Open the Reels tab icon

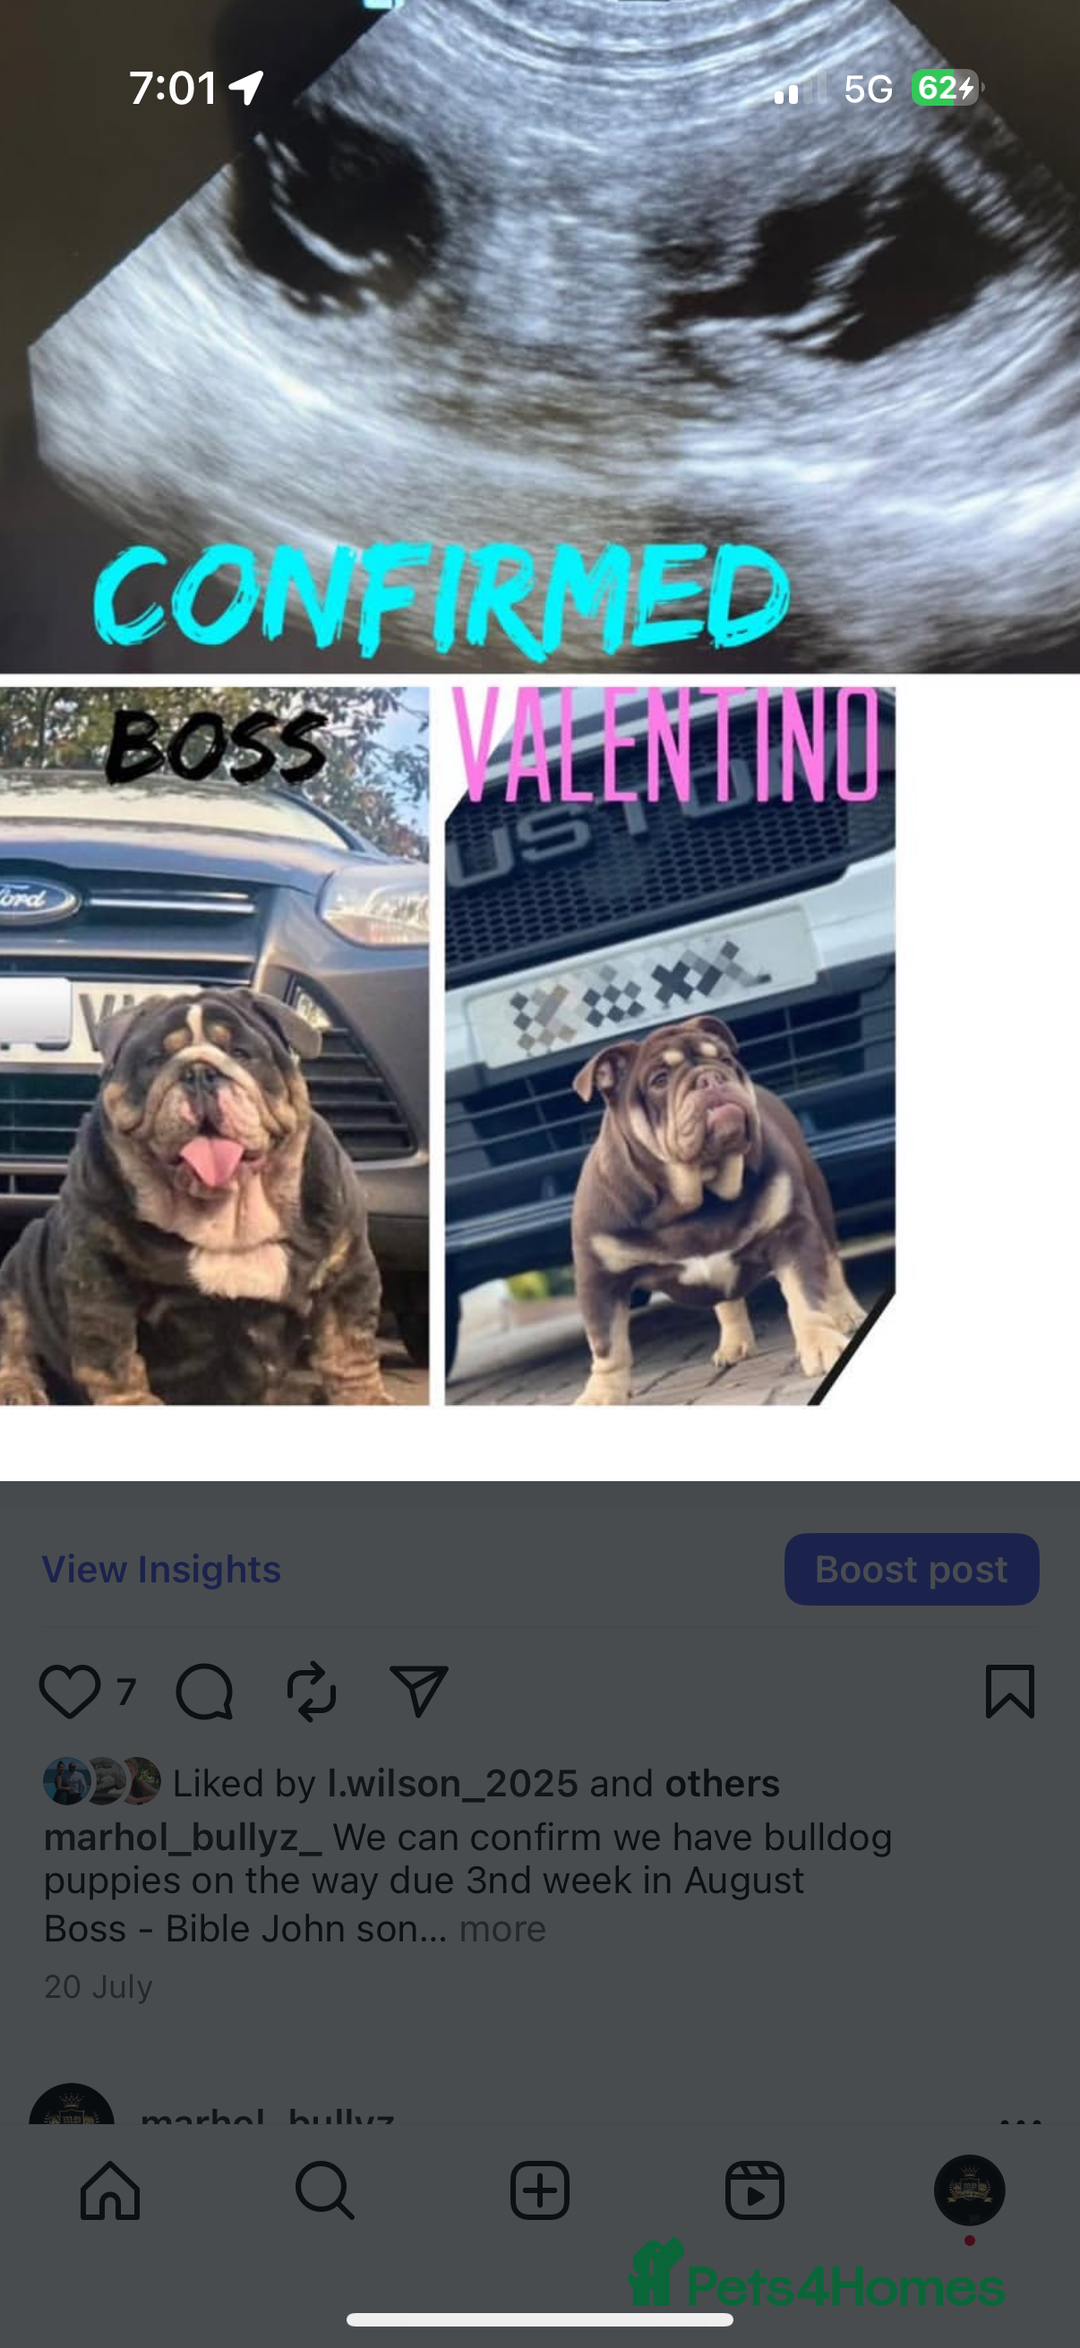tap(755, 2190)
